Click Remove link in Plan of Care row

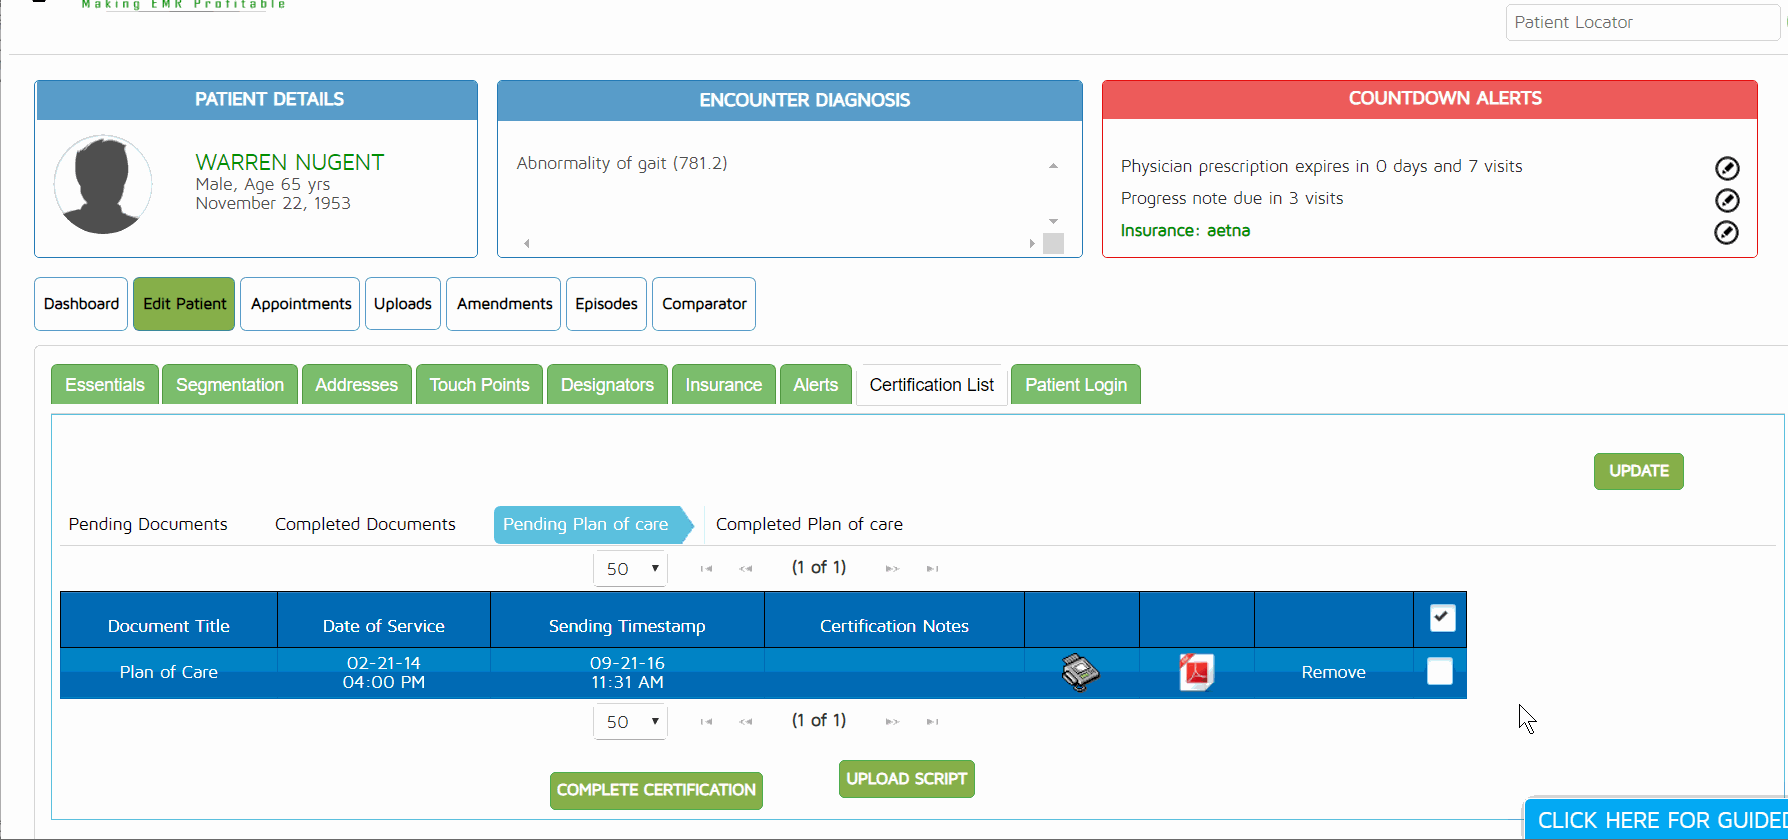[x=1333, y=672]
